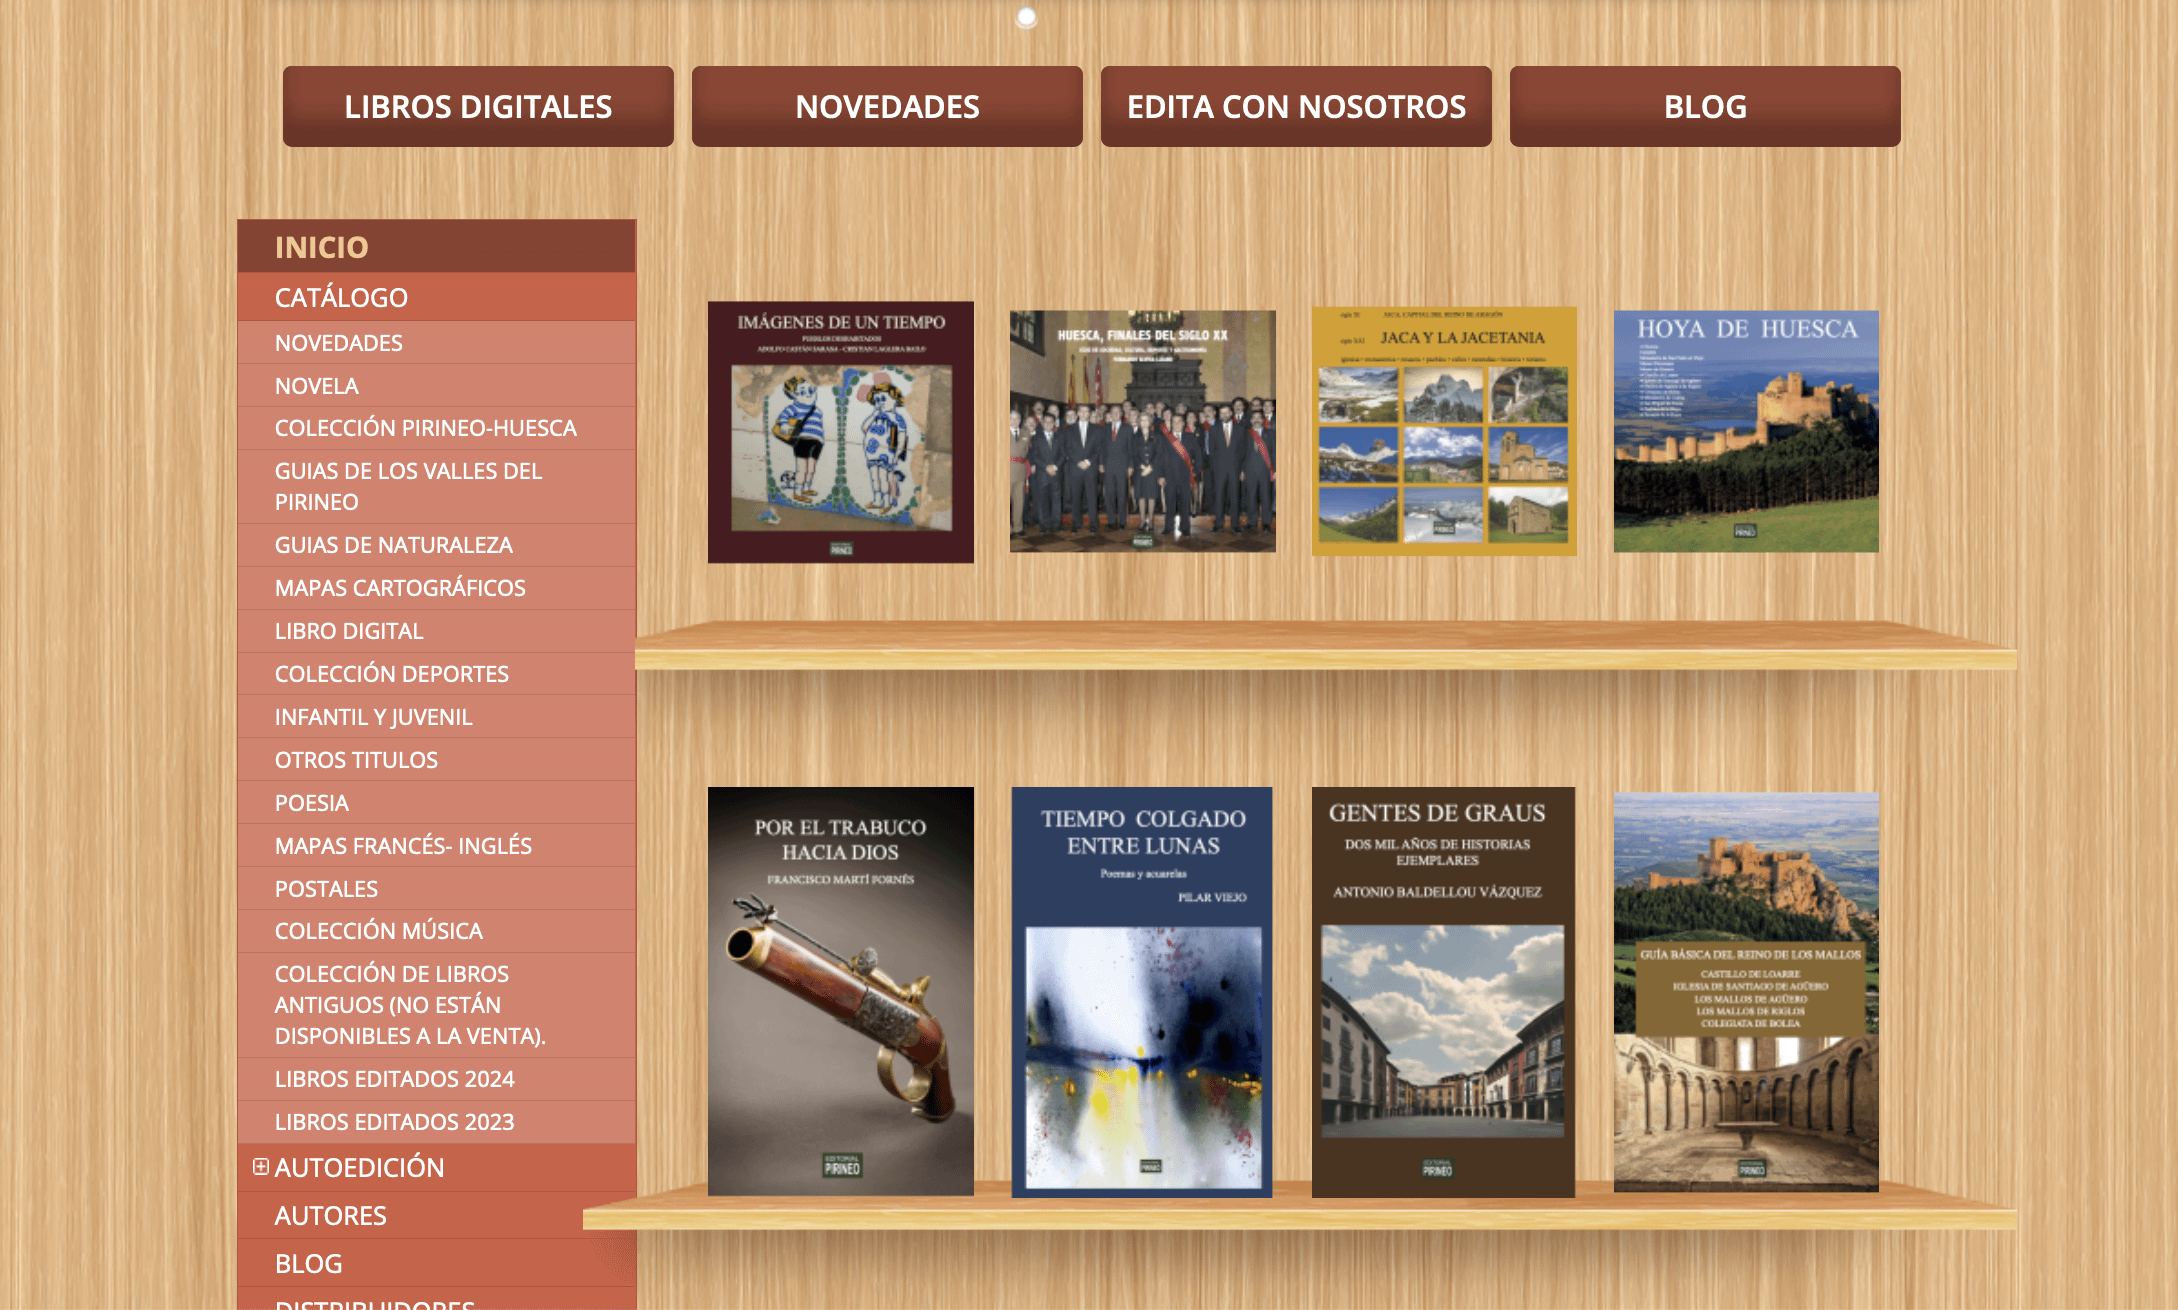The width and height of the screenshot is (2178, 1310).
Task: Open the BLOG button in top bar
Action: pos(1705,107)
